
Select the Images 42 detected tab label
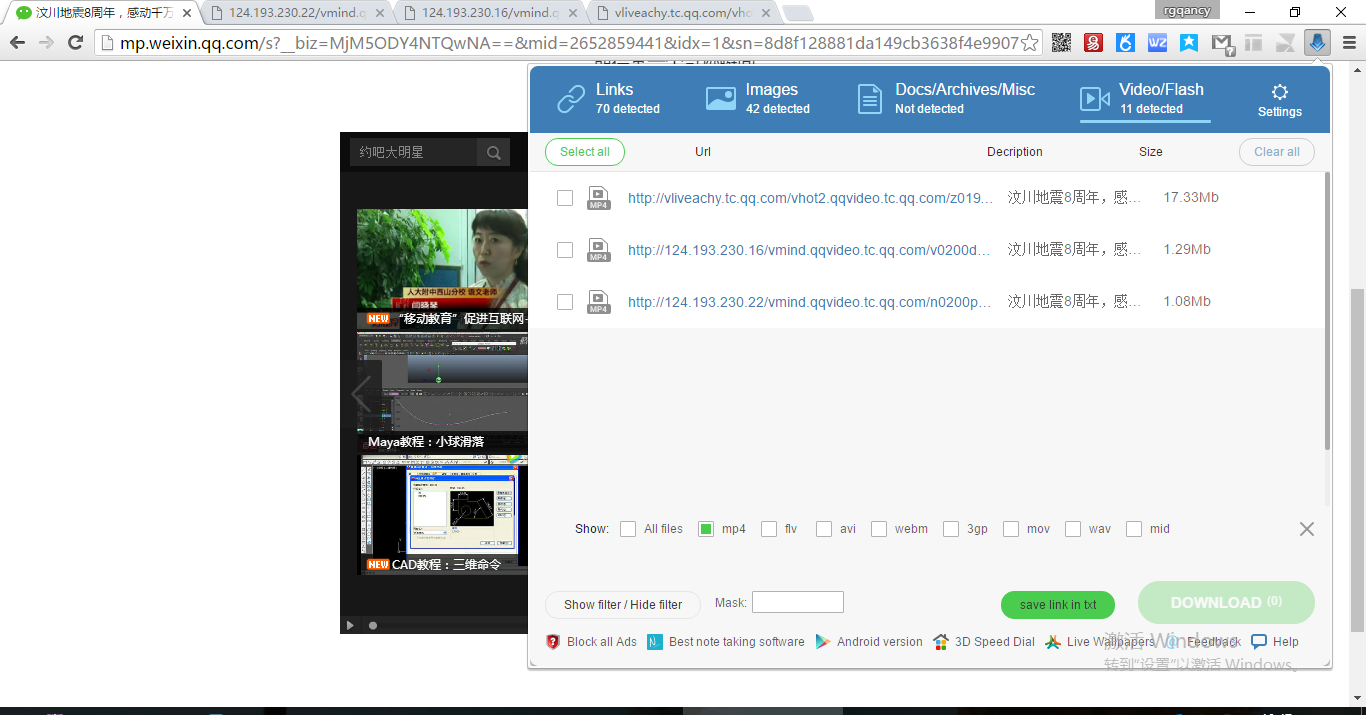point(778,99)
